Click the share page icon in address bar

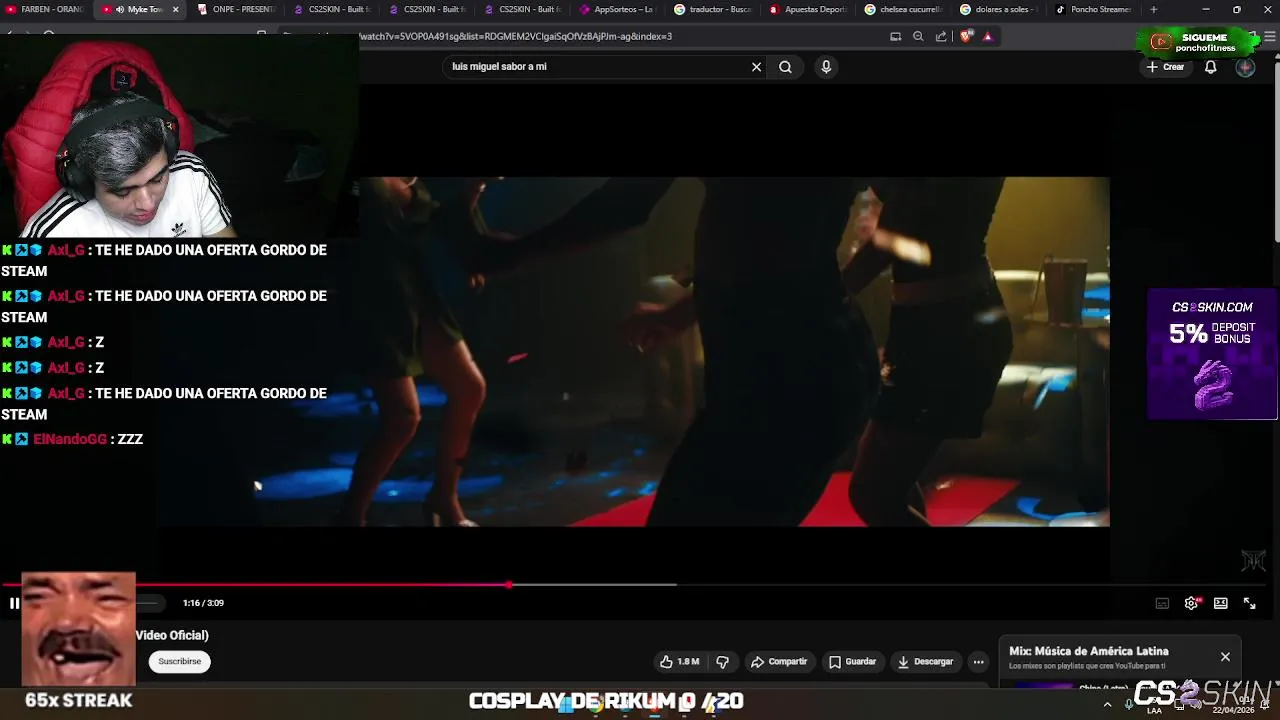pyautogui.click(x=941, y=36)
